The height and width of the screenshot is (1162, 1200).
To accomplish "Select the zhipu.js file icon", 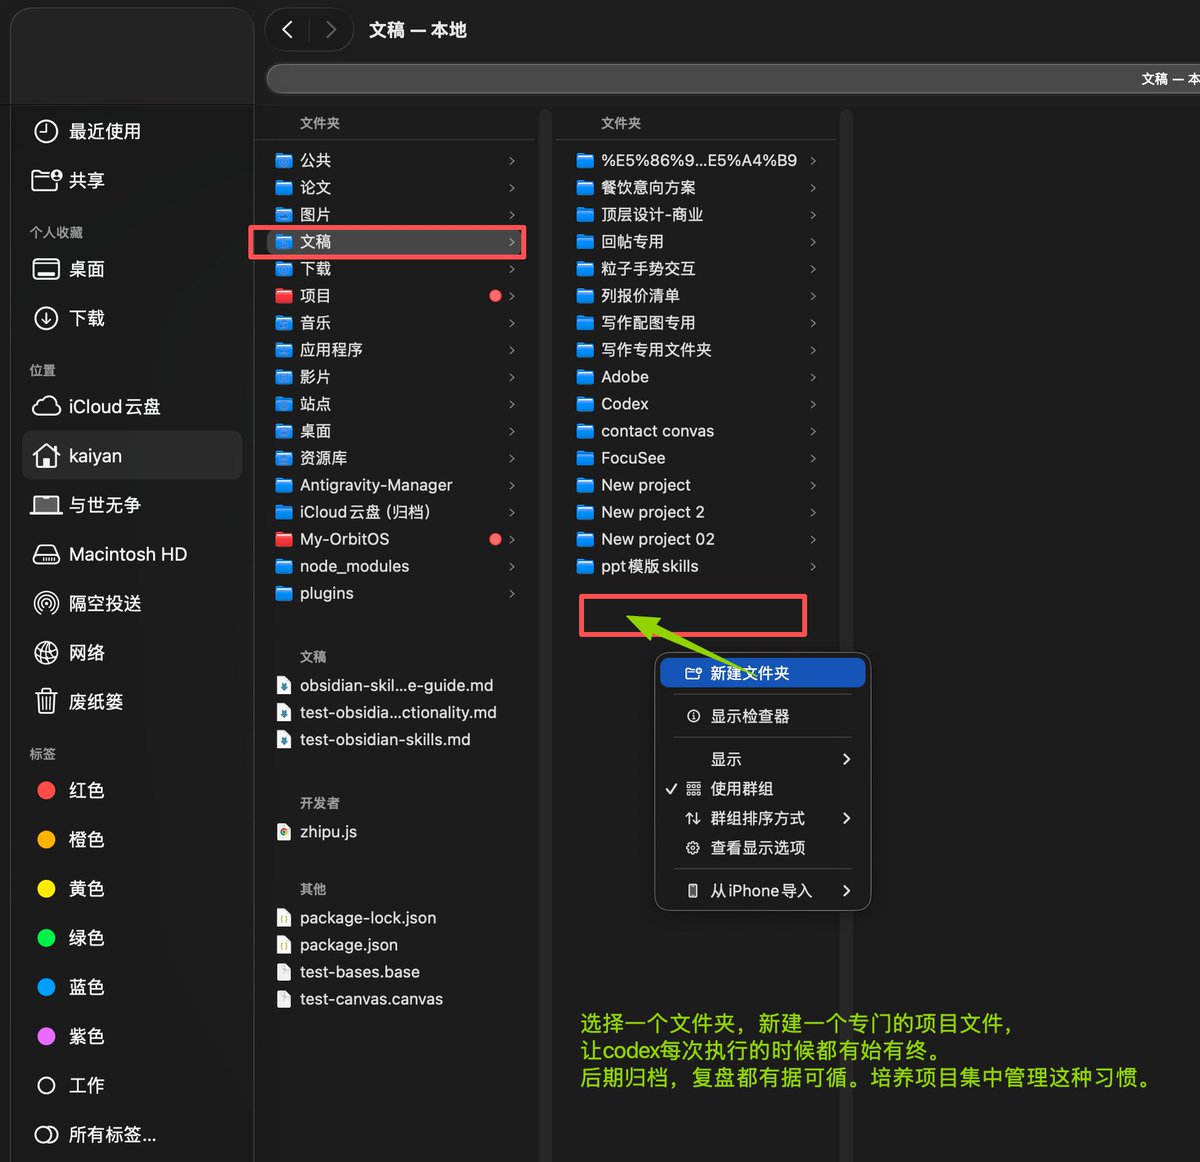I will point(284,831).
